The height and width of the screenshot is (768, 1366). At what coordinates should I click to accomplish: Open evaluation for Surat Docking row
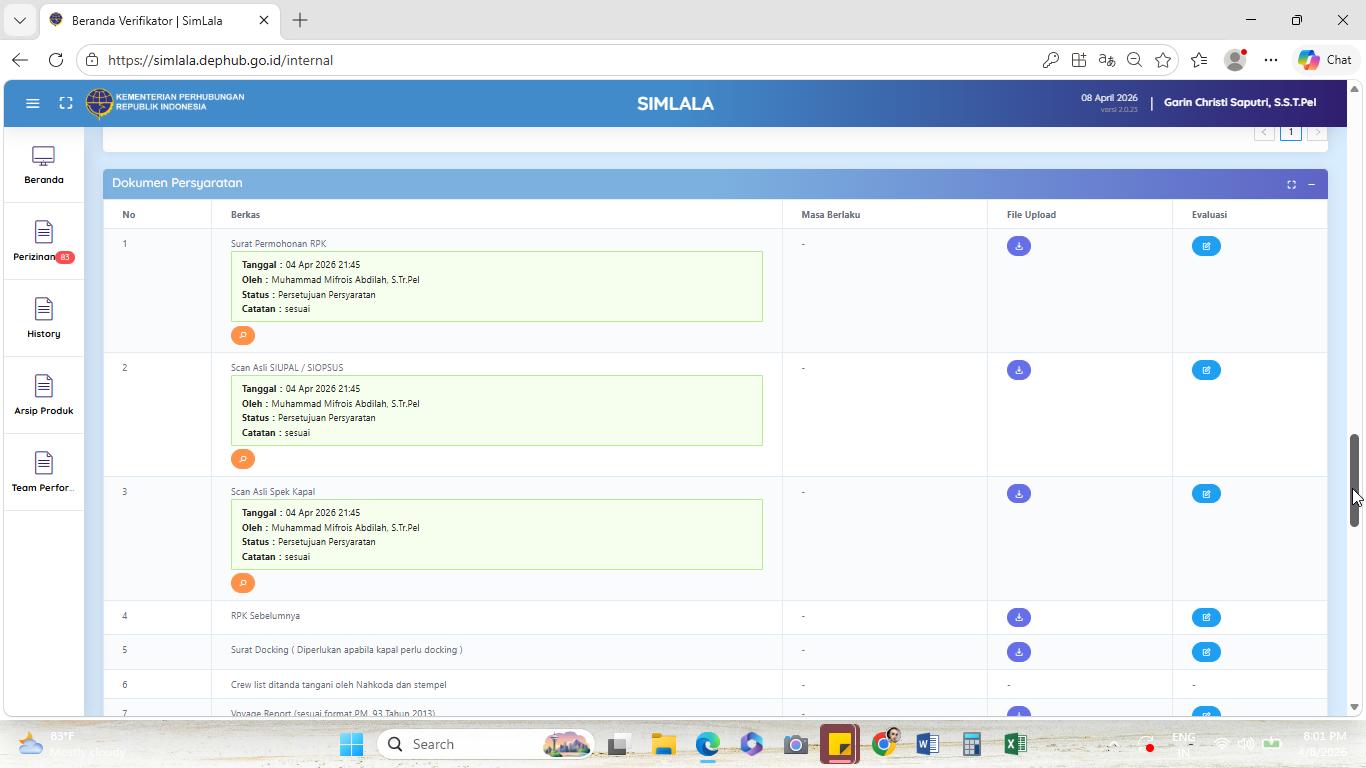point(1206,652)
